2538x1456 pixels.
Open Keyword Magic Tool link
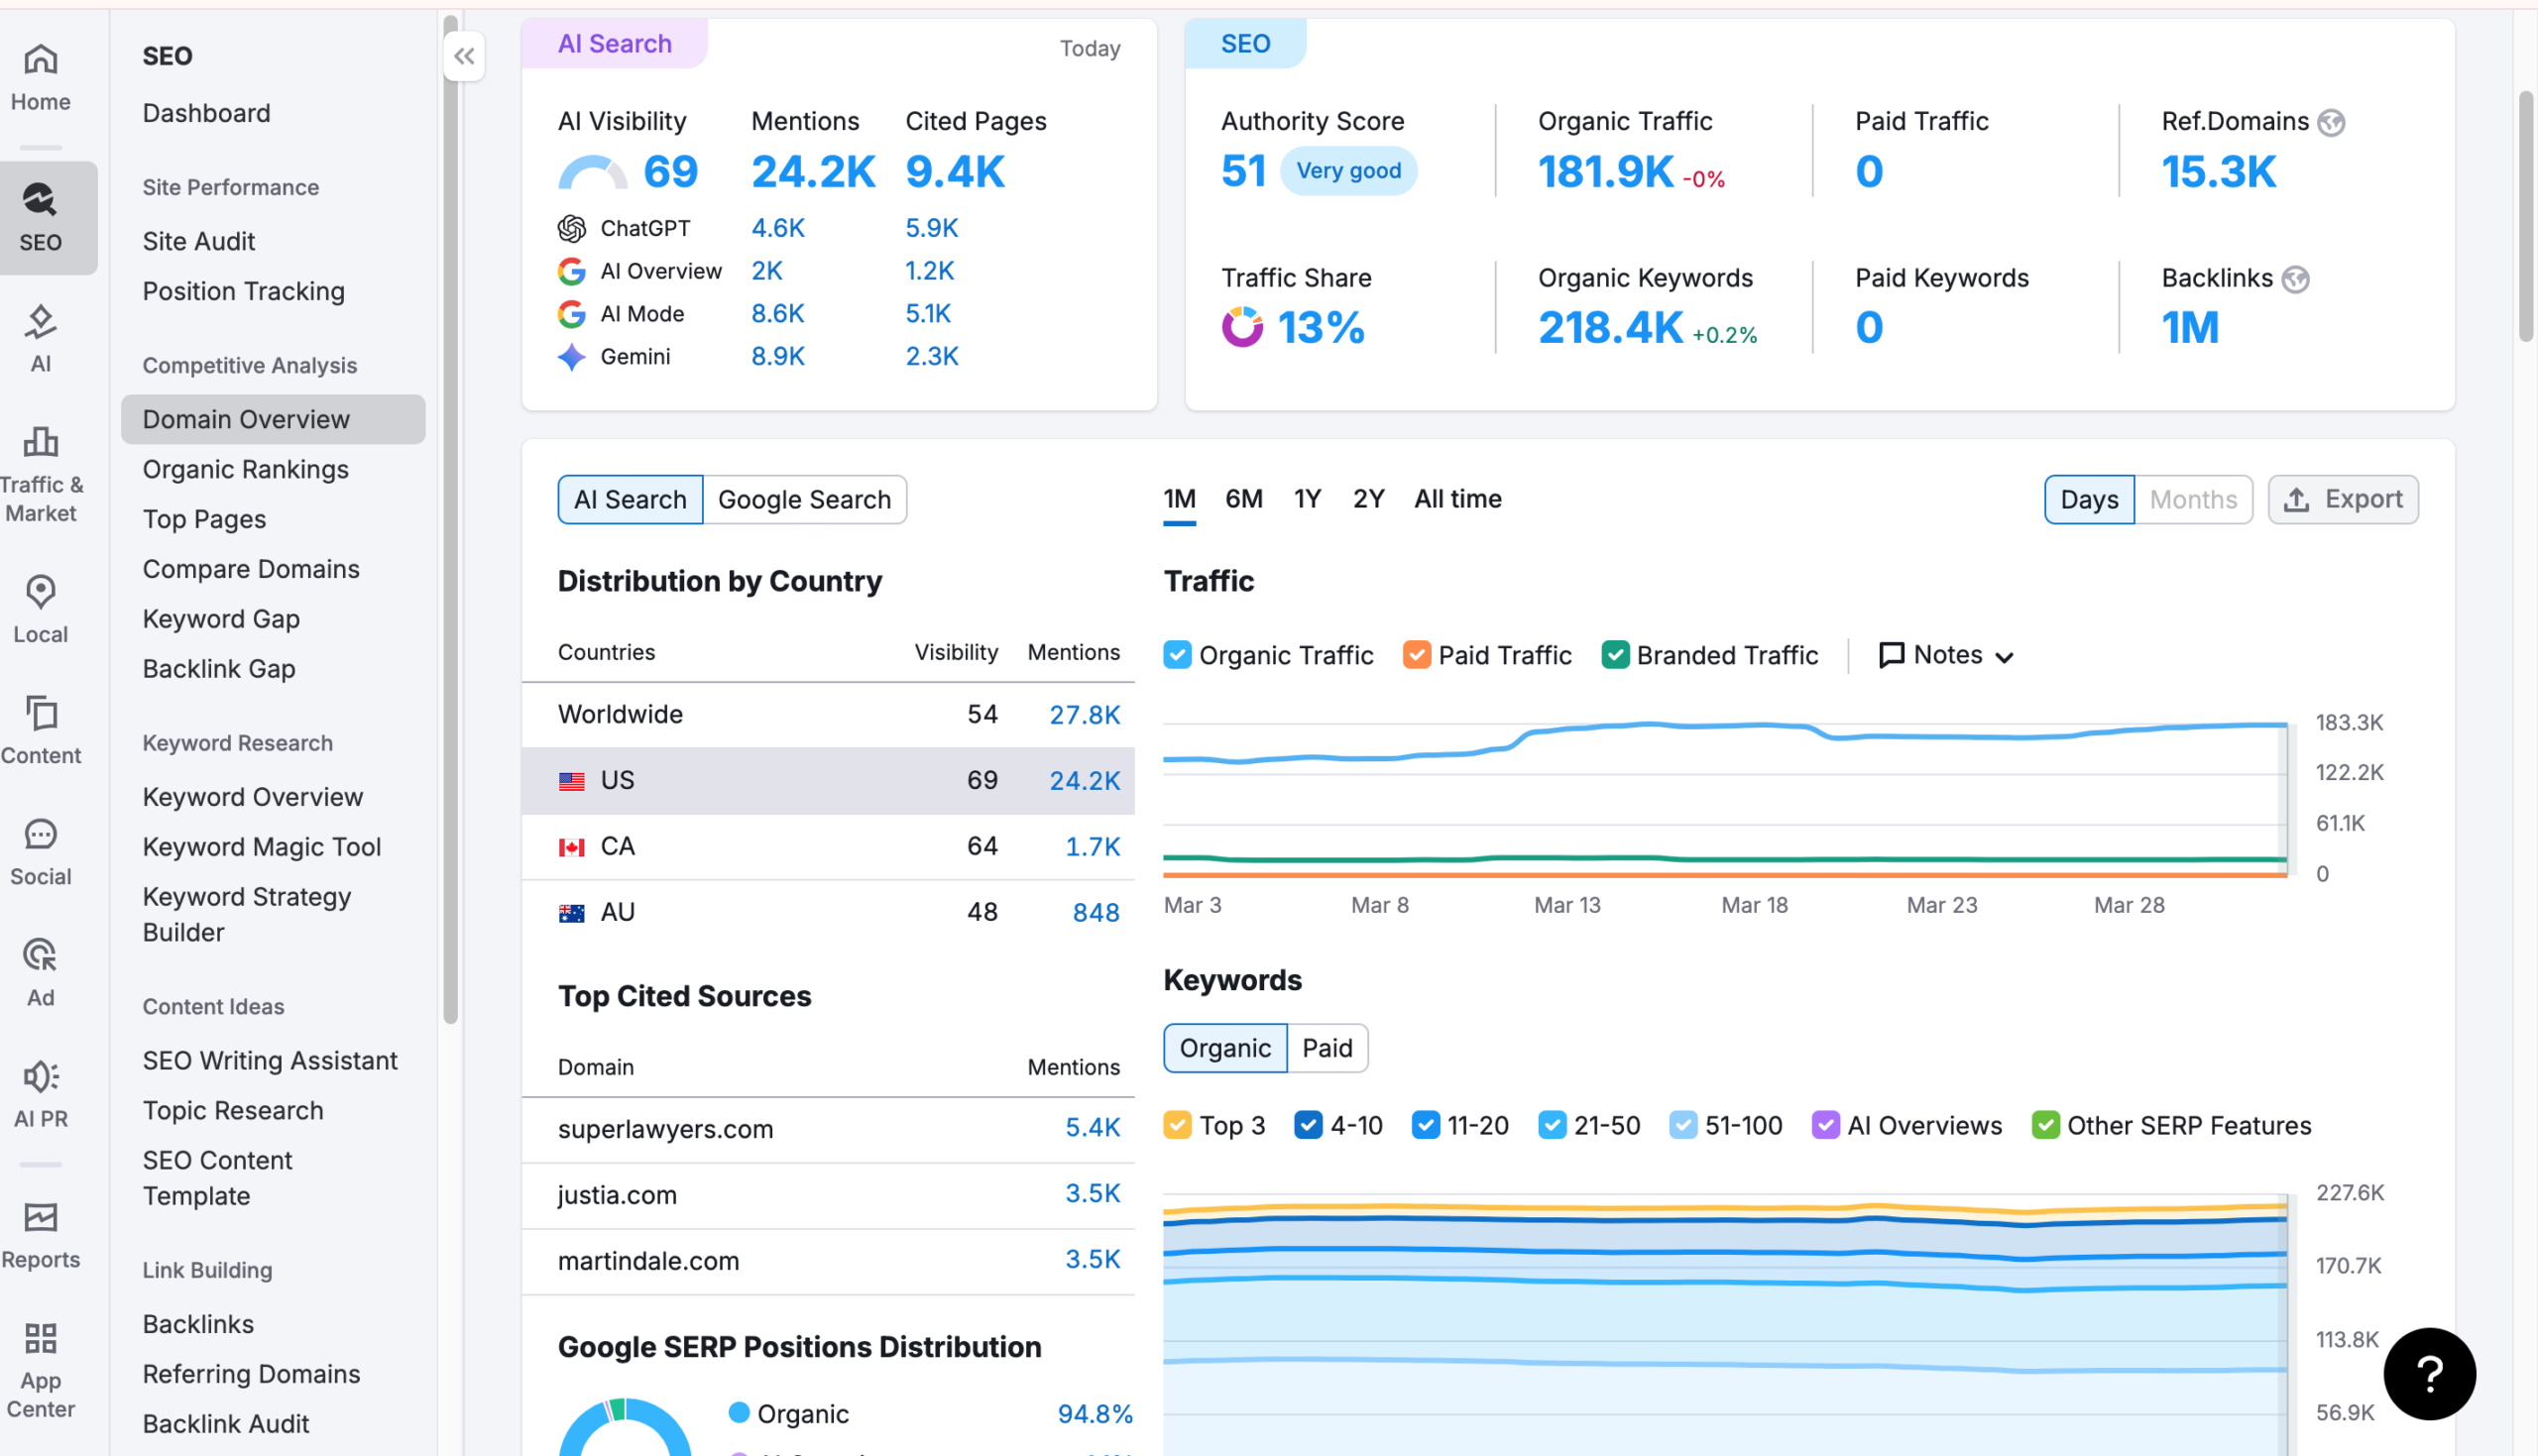coord(261,847)
